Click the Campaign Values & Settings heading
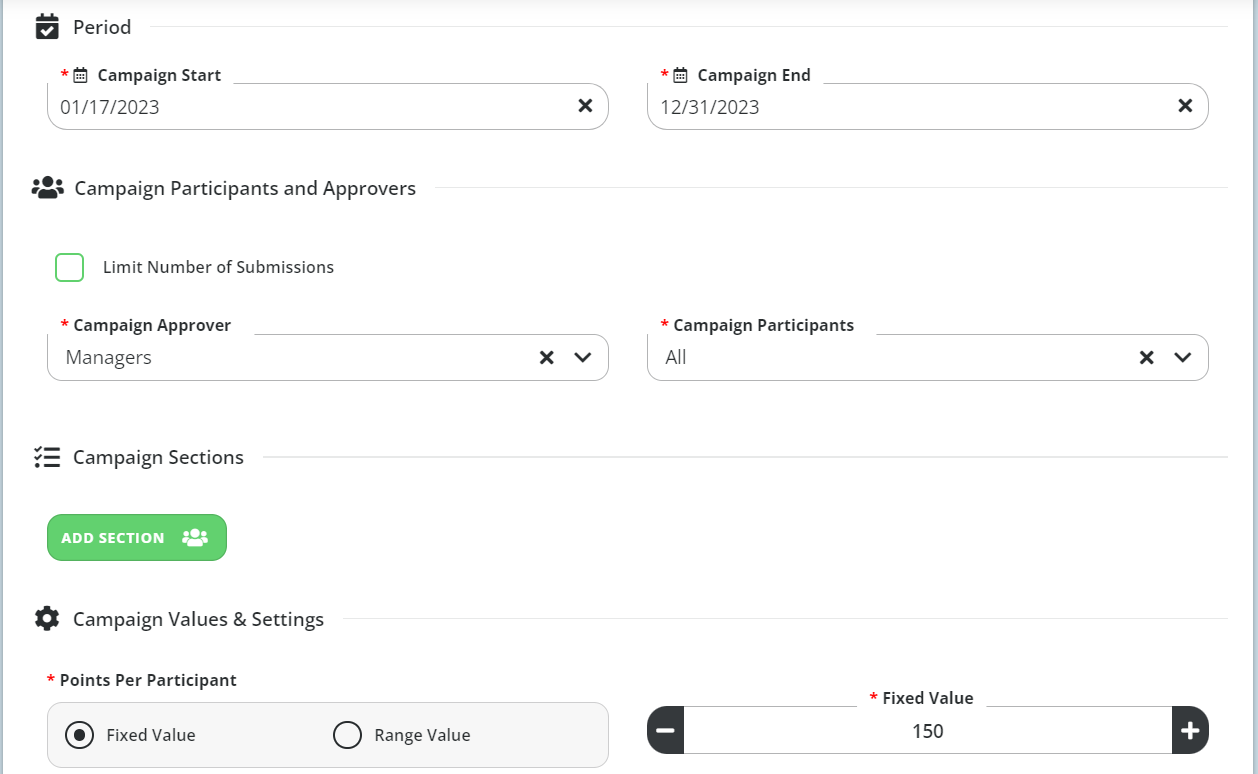 (x=198, y=619)
